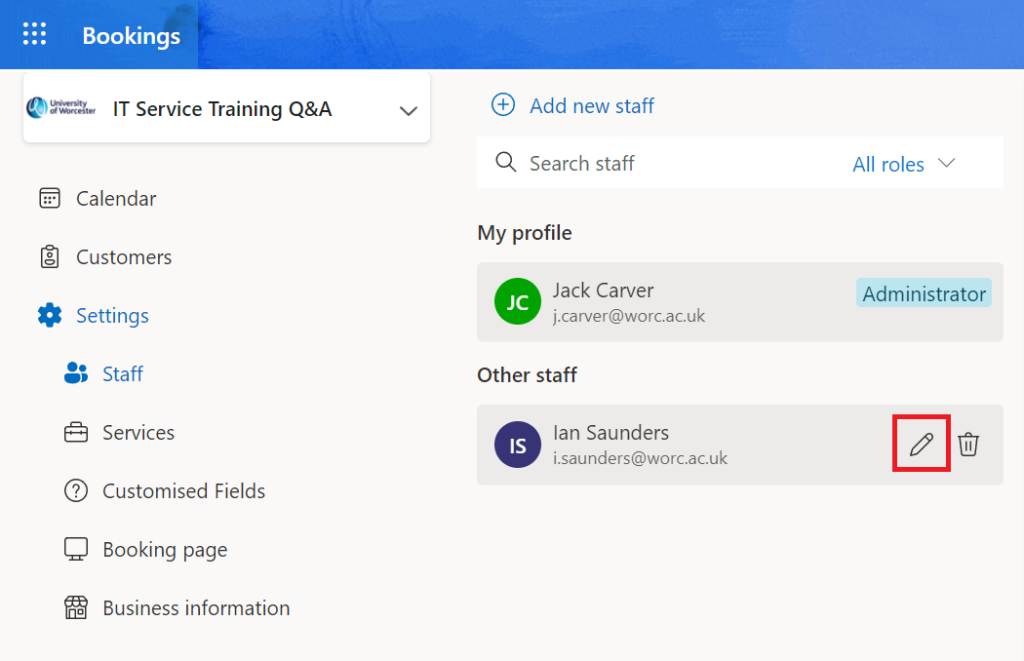Click the Booking page monitor icon
Viewport: 1024px width, 661px height.
[76, 549]
